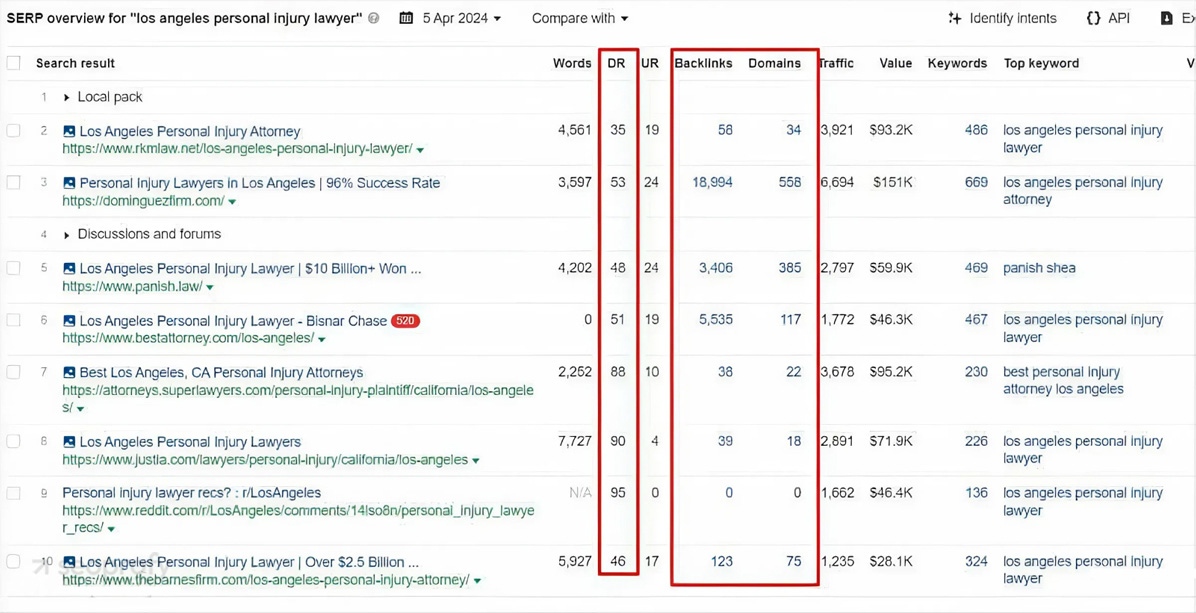Check the box for bestattorney.com result row
Image resolution: width=1196 pixels, height=613 pixels.
pyautogui.click(x=14, y=319)
